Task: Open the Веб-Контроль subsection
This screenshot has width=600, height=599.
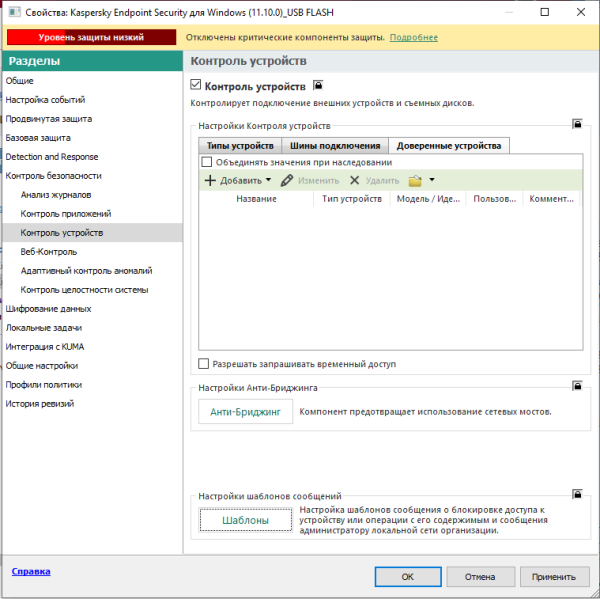Action: point(49,252)
